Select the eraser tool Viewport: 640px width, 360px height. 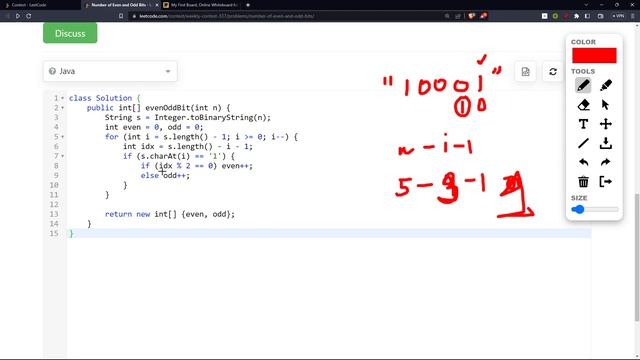click(583, 105)
